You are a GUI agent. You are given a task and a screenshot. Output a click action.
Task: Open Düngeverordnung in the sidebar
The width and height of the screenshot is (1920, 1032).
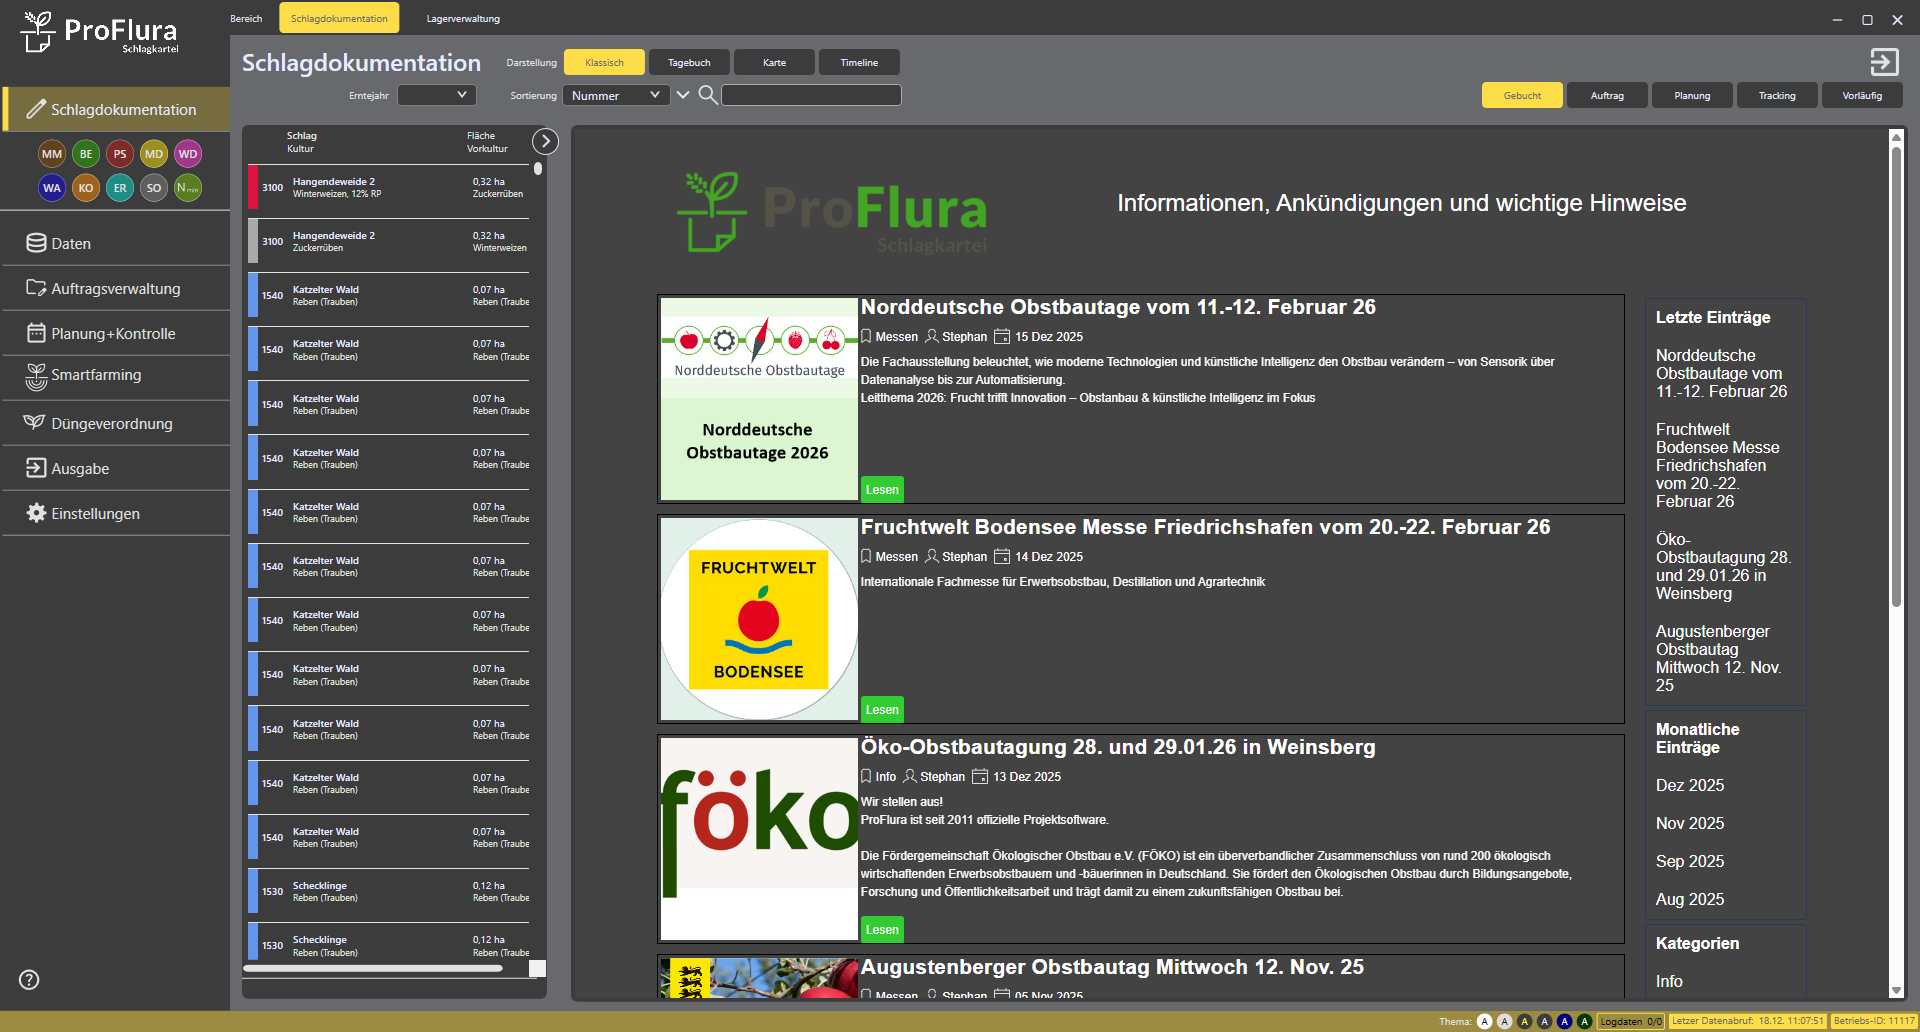coord(111,424)
